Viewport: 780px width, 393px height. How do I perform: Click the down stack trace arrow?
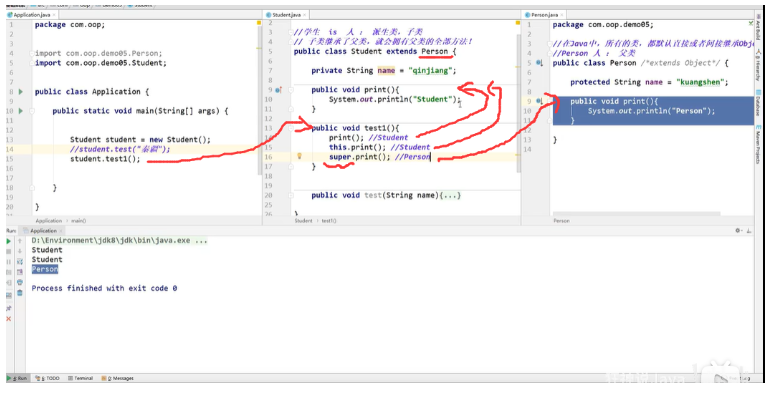coord(19,251)
